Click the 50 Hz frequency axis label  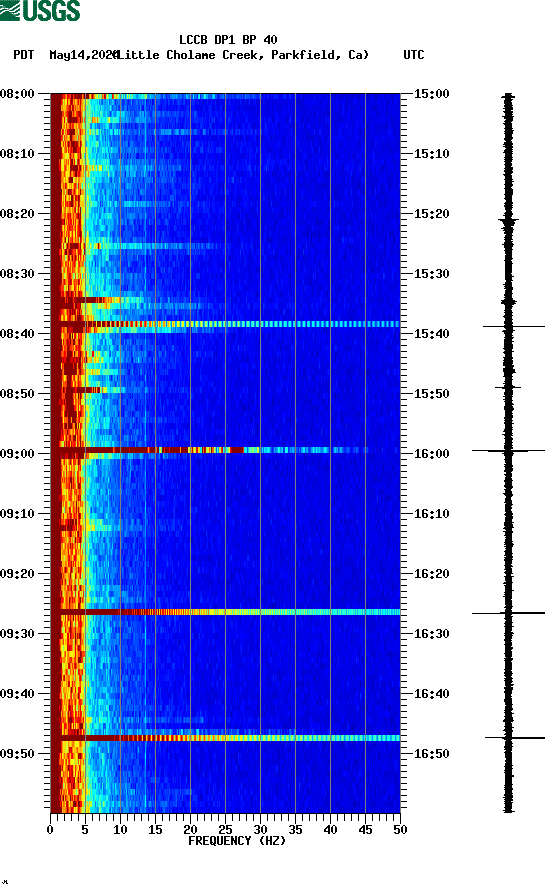tap(400, 830)
